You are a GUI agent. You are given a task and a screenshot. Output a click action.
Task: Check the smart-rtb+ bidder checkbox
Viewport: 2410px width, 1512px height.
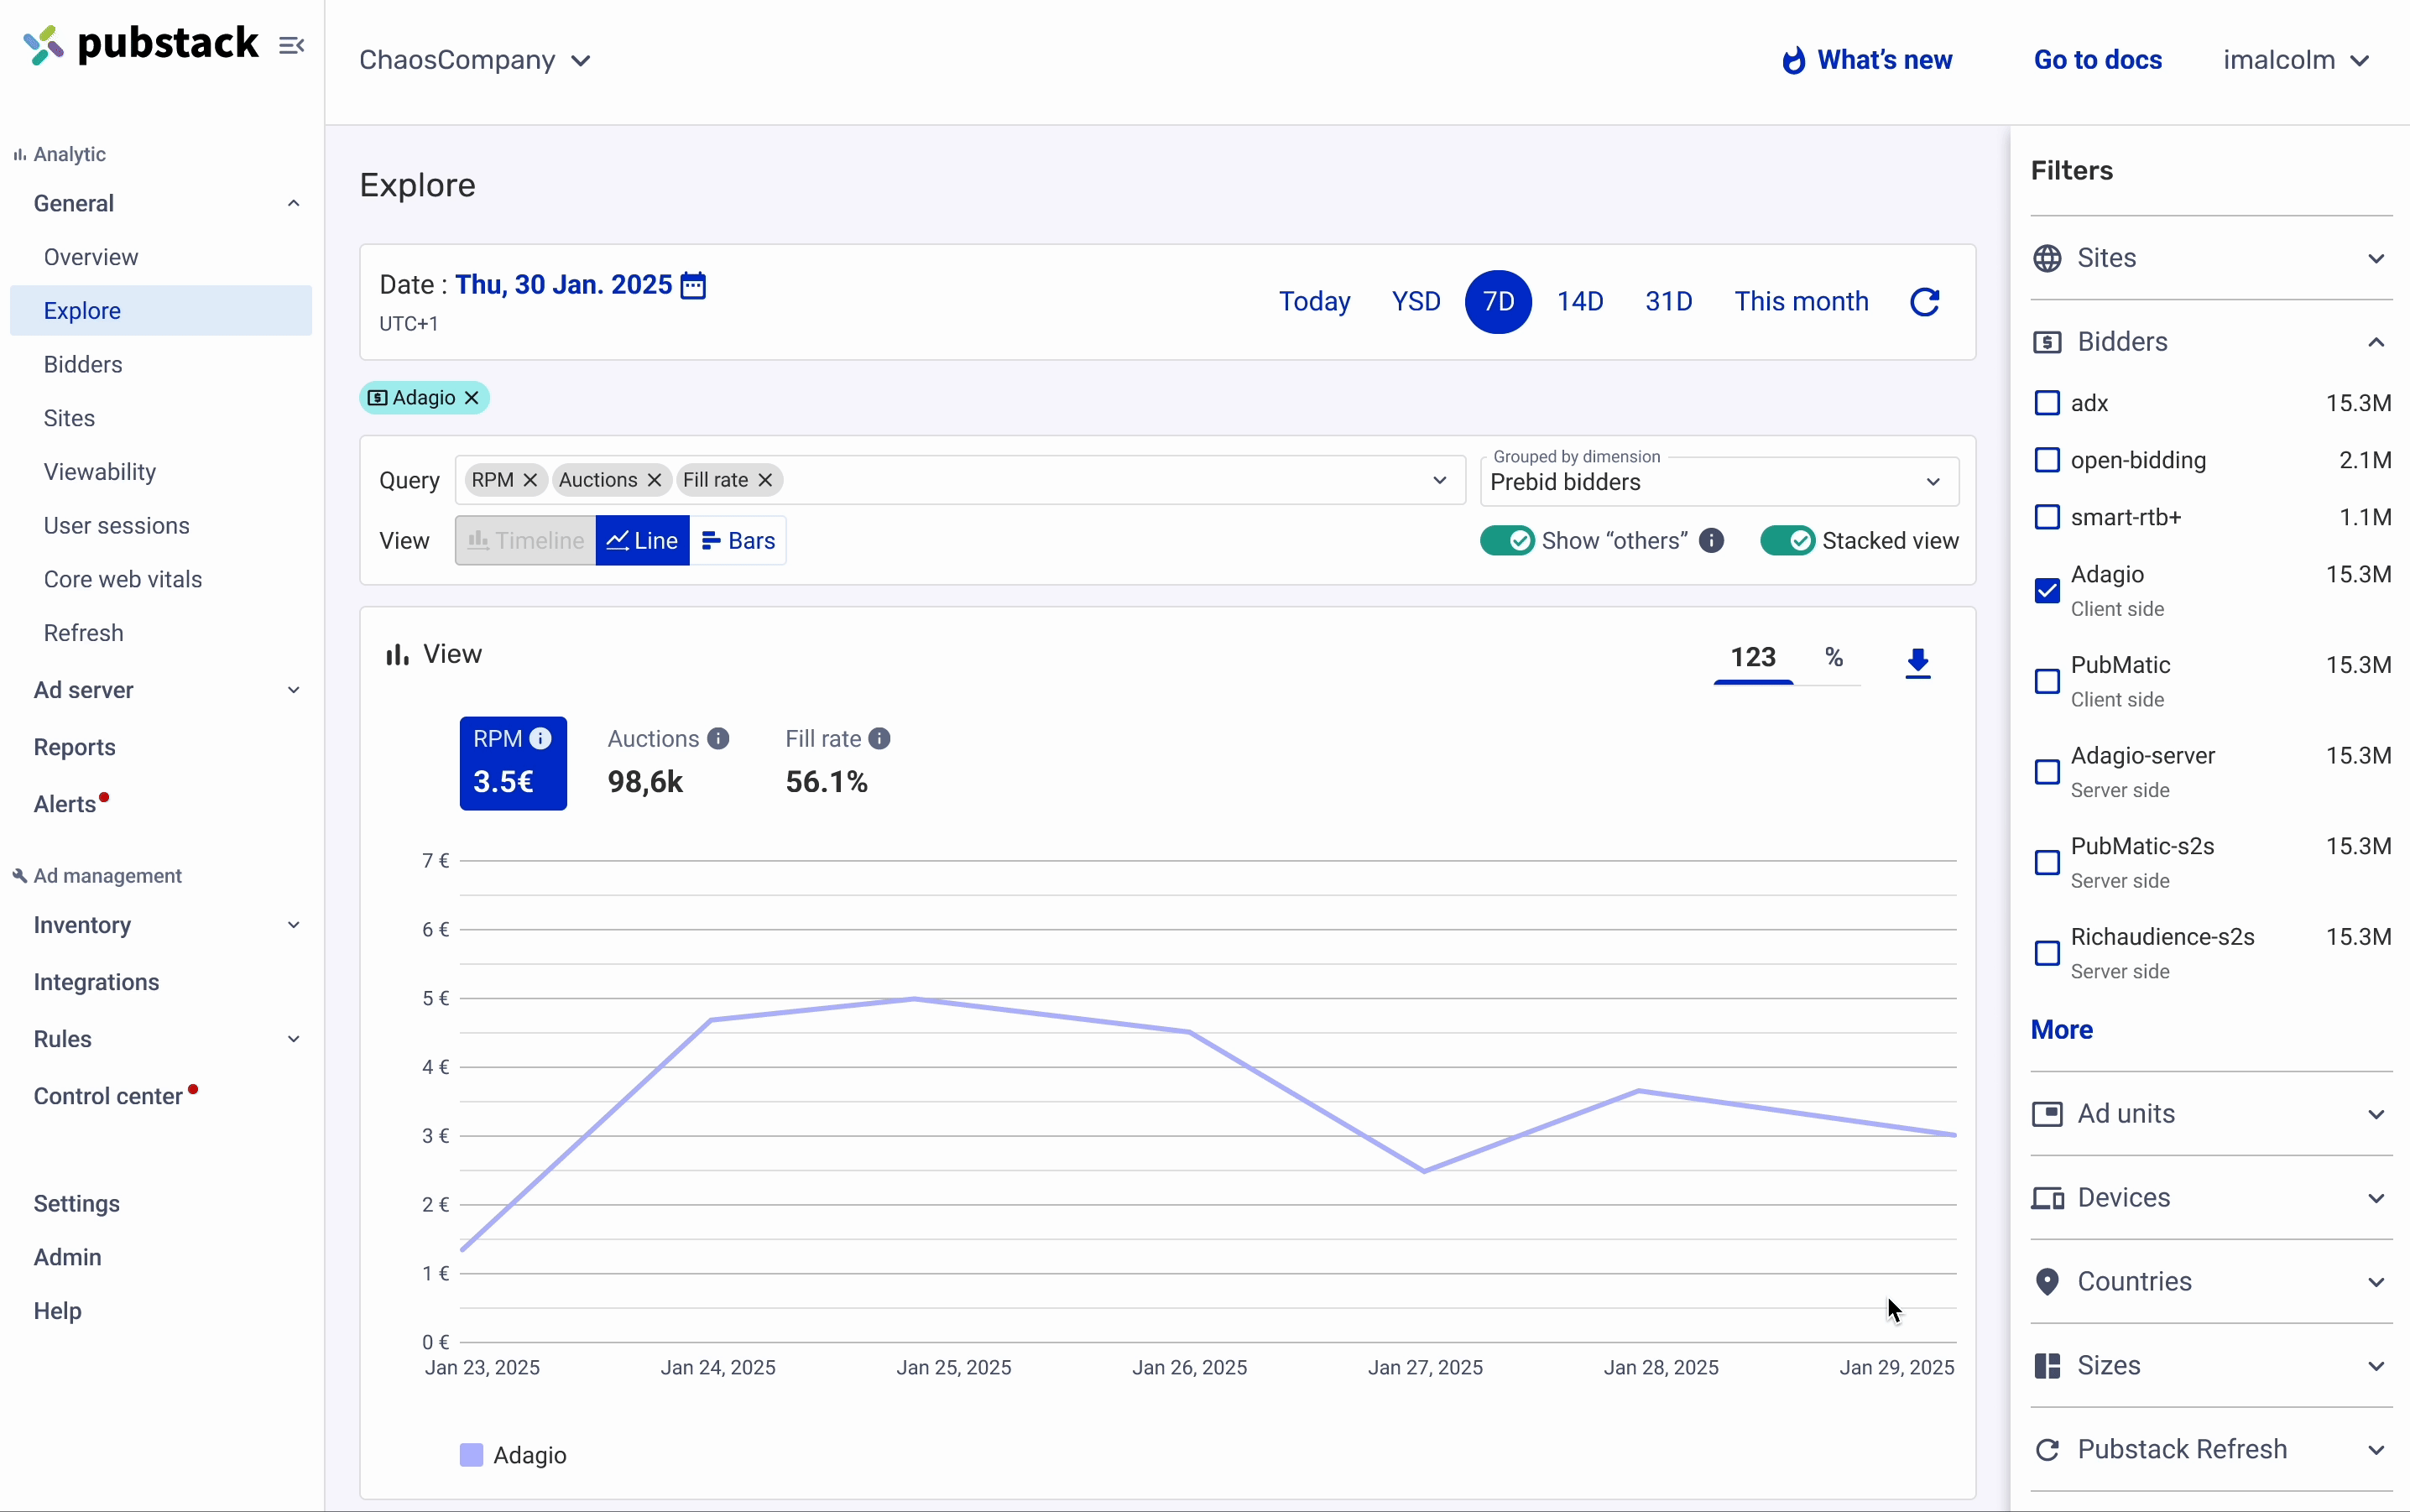[x=2048, y=518]
